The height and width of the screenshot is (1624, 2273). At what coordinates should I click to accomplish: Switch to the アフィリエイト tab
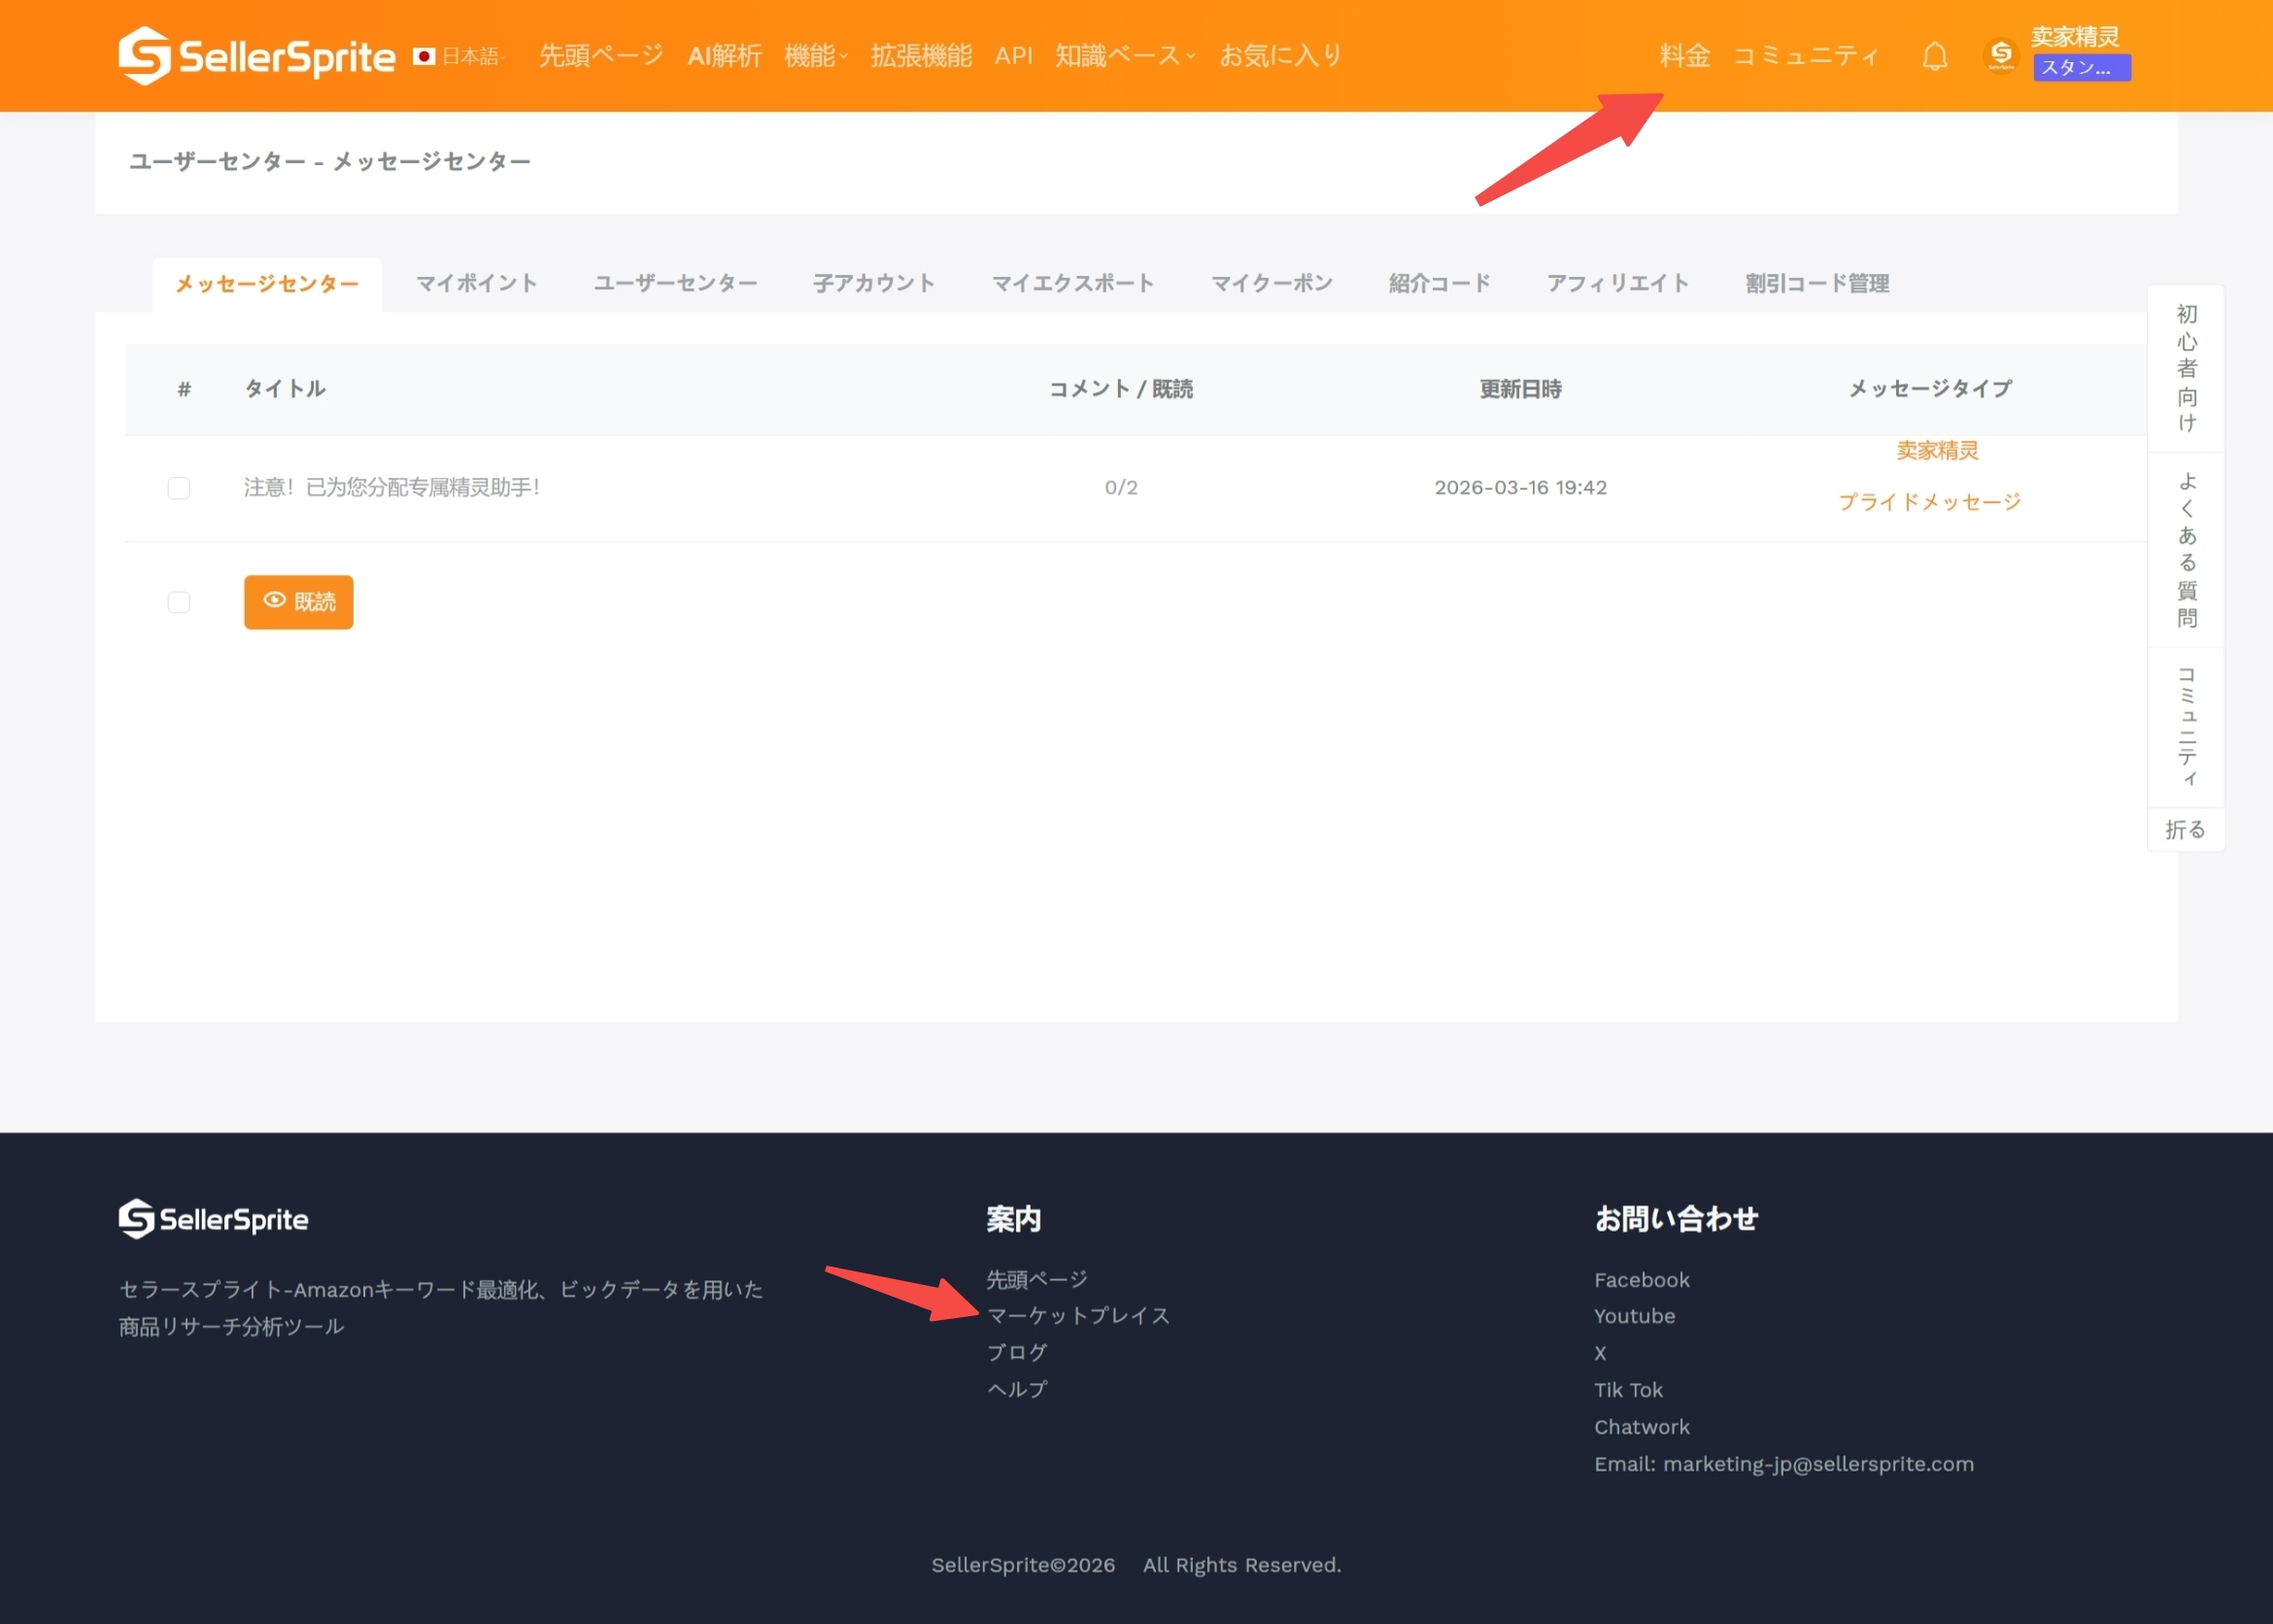(x=1618, y=283)
